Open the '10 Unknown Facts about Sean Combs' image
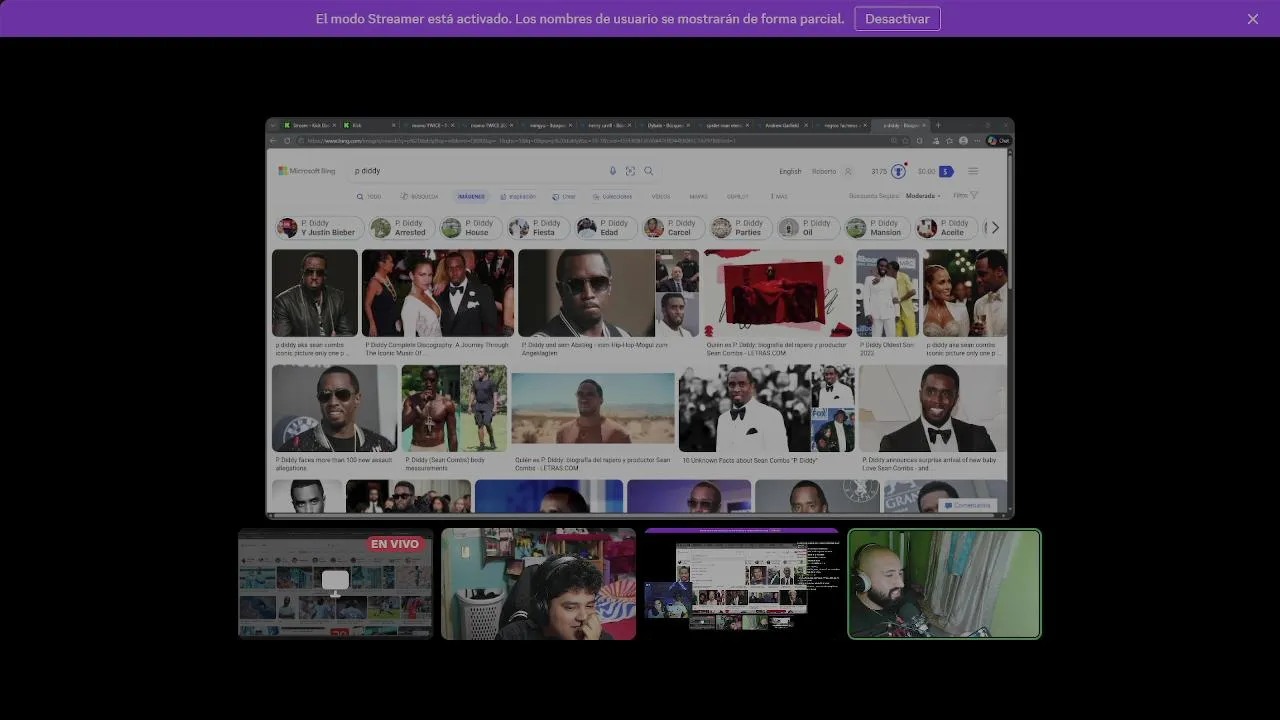The width and height of the screenshot is (1280, 720). [766, 408]
